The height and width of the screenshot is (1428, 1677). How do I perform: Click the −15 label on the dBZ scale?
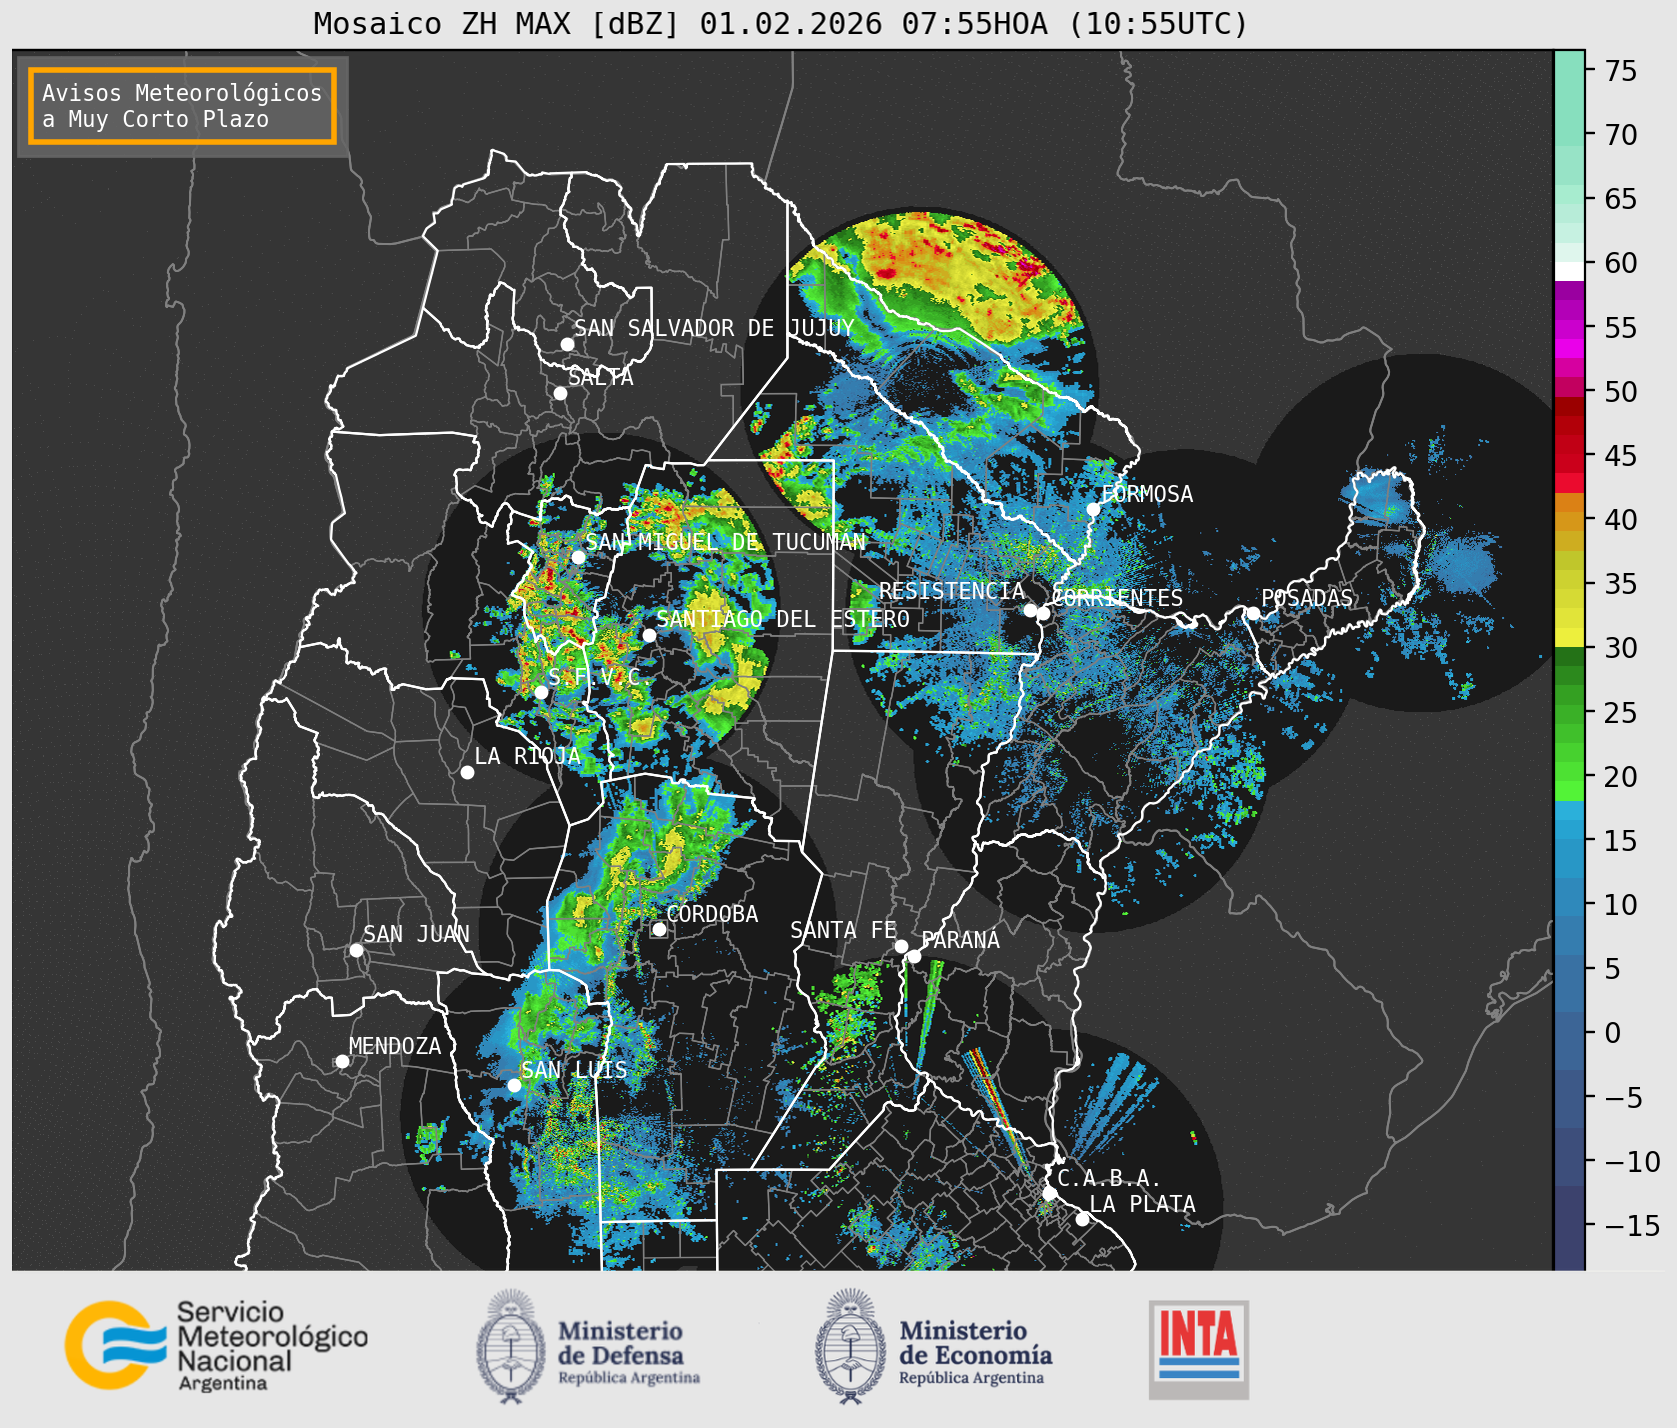tap(1632, 1225)
